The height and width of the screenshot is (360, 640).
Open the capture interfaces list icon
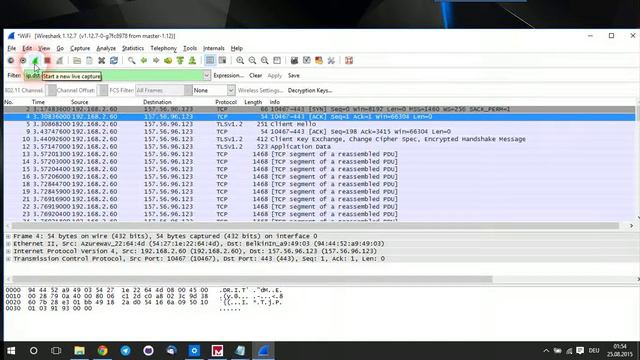(x=11, y=61)
